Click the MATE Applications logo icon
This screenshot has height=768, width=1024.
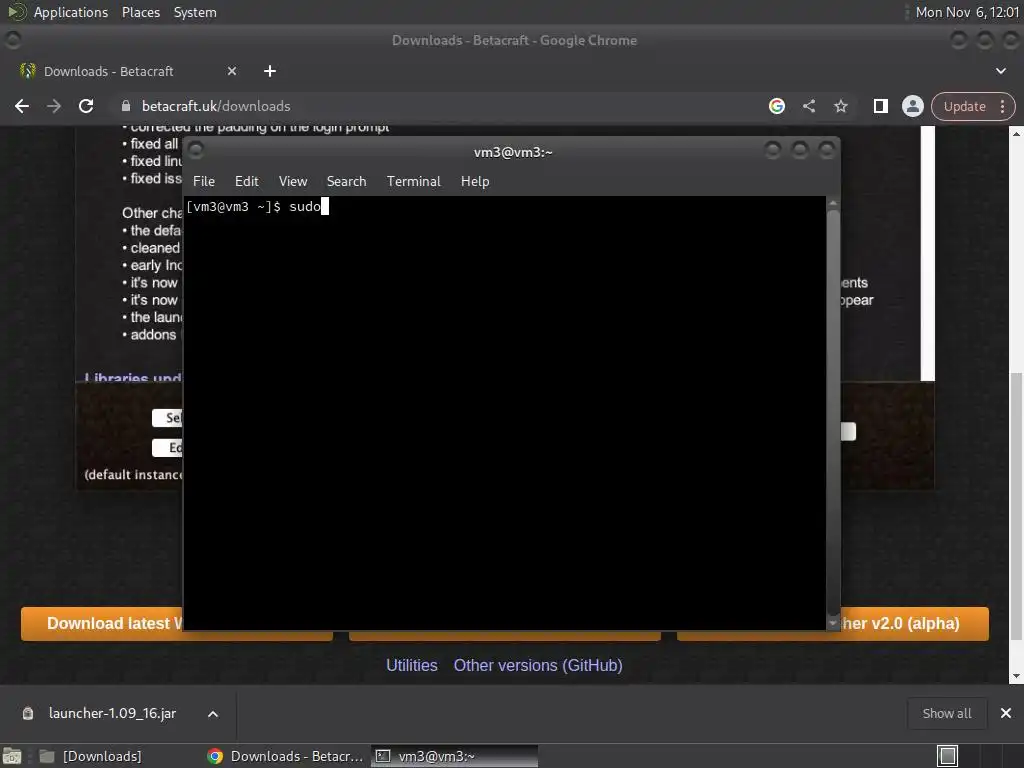click(17, 12)
